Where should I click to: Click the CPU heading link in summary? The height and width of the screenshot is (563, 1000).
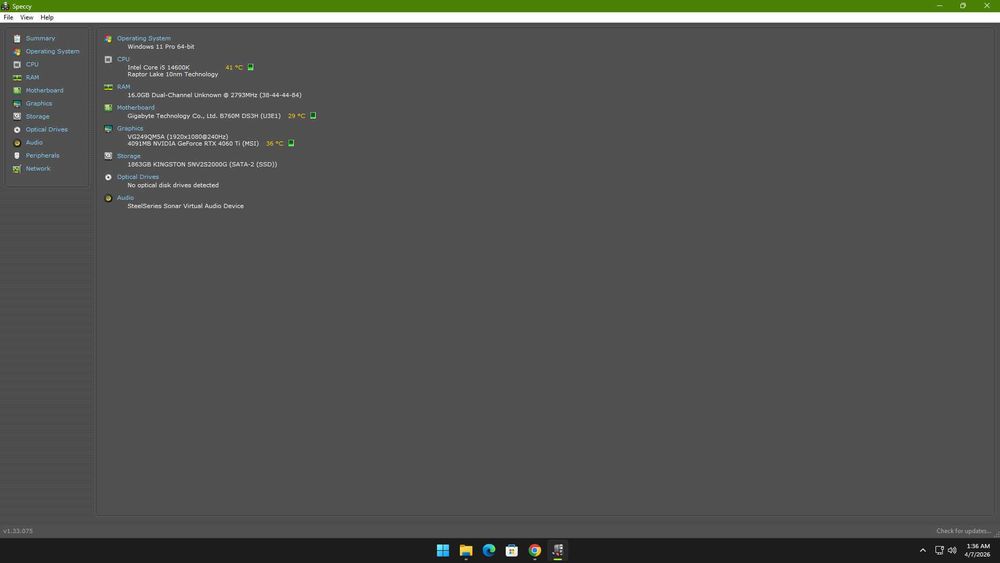coord(123,59)
